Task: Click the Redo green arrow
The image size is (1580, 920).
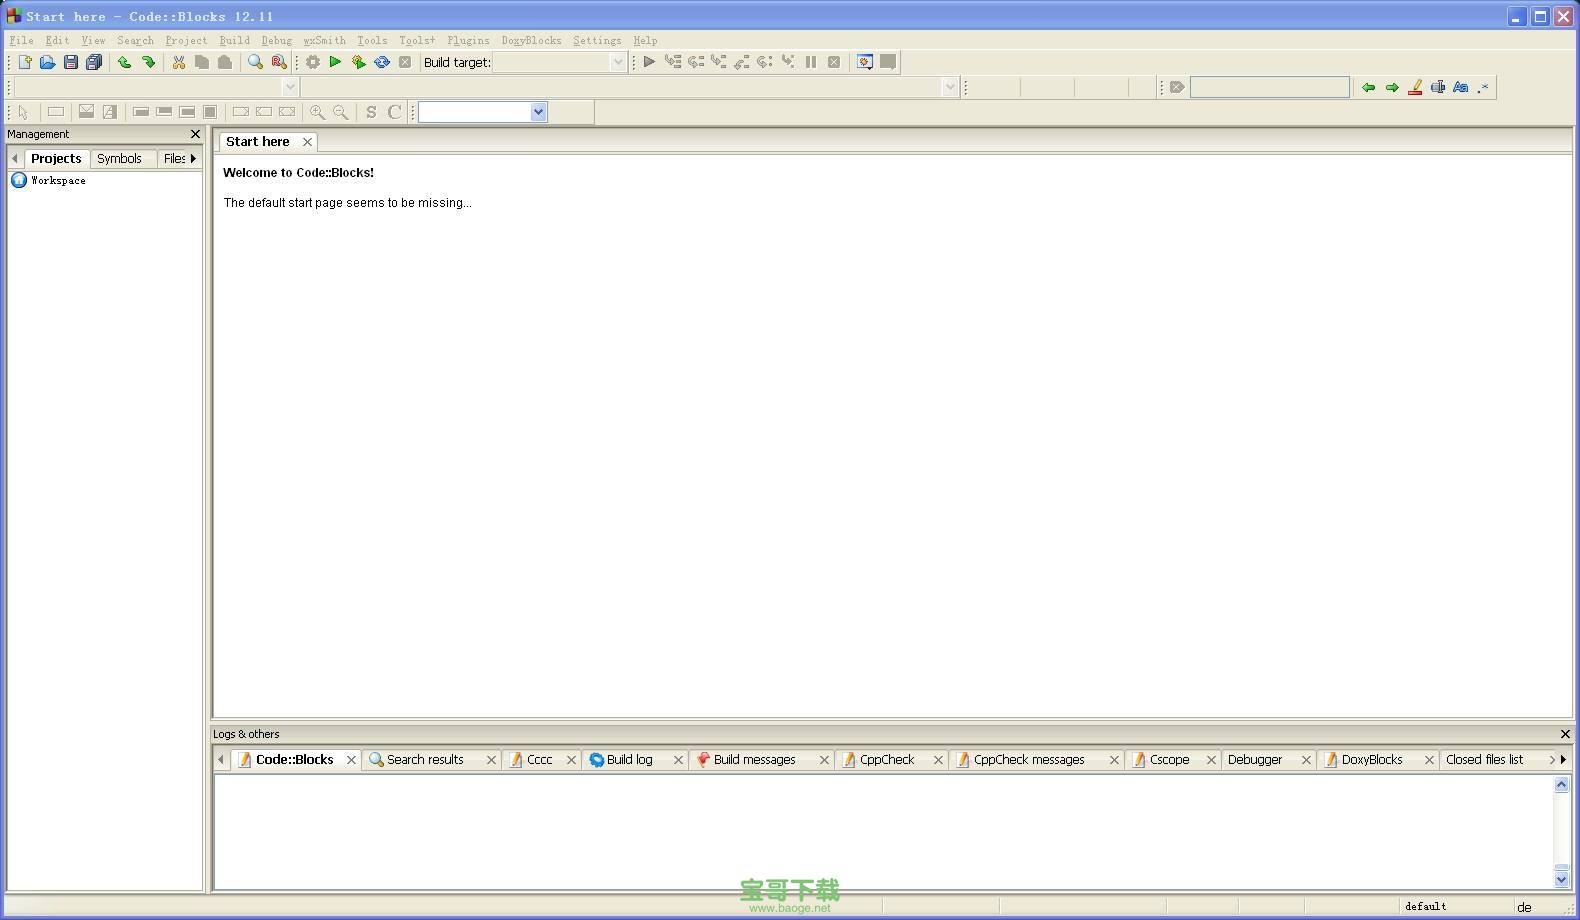Action: [x=148, y=62]
